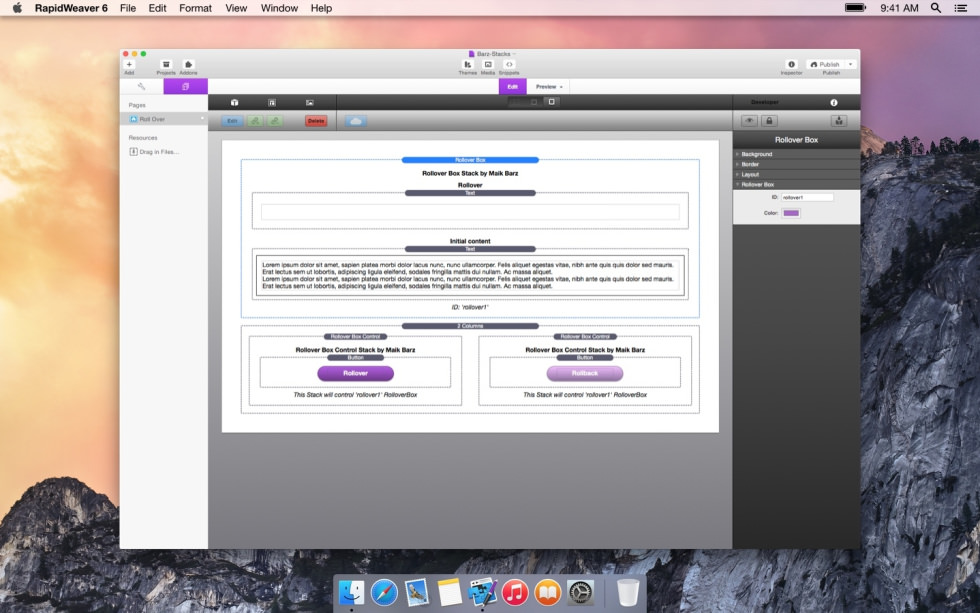This screenshot has height=613, width=980.
Task: Click the red Delete button
Action: point(316,121)
